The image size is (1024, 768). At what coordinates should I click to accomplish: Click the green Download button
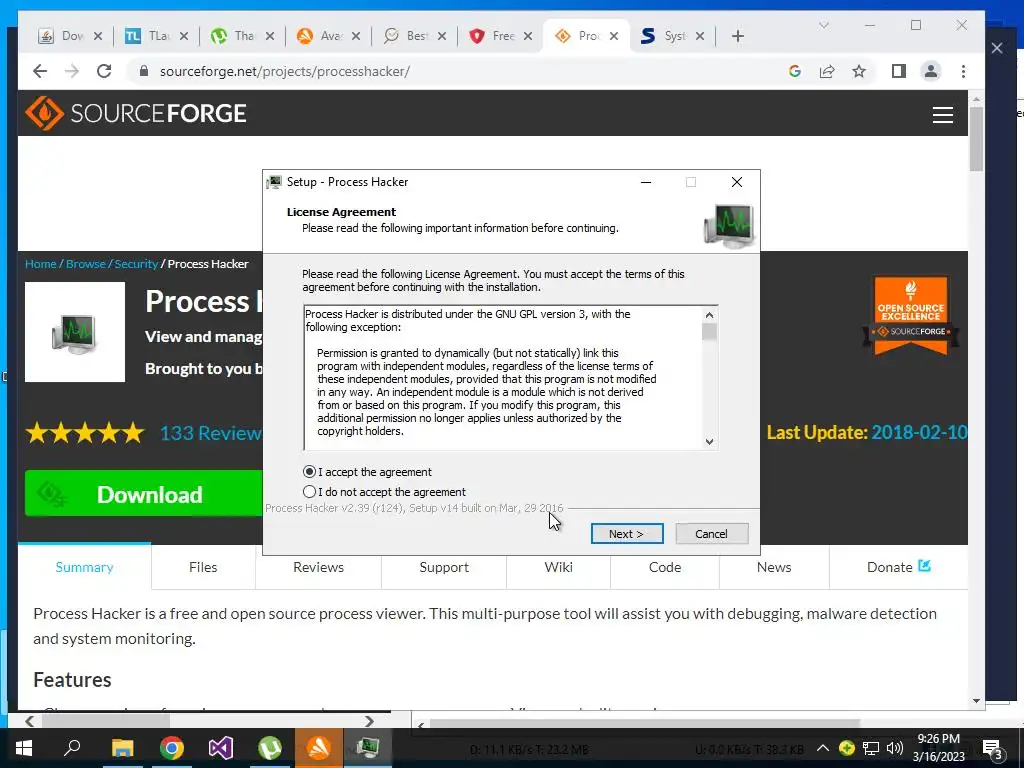click(x=144, y=494)
